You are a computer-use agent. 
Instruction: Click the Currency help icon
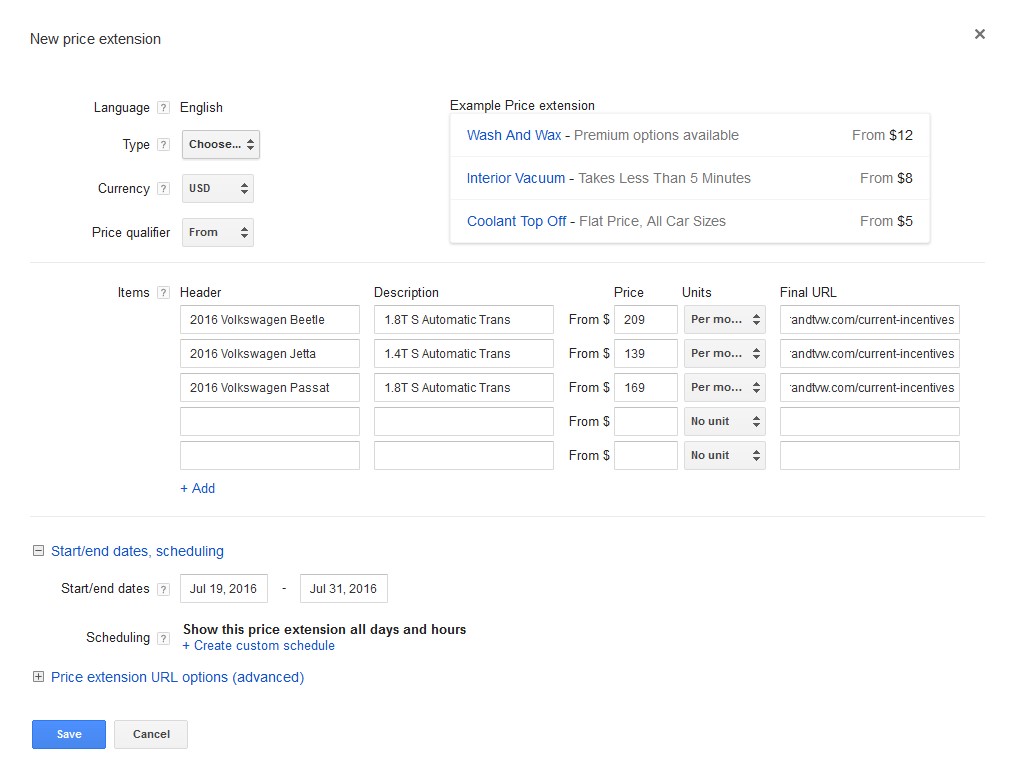tap(163, 188)
